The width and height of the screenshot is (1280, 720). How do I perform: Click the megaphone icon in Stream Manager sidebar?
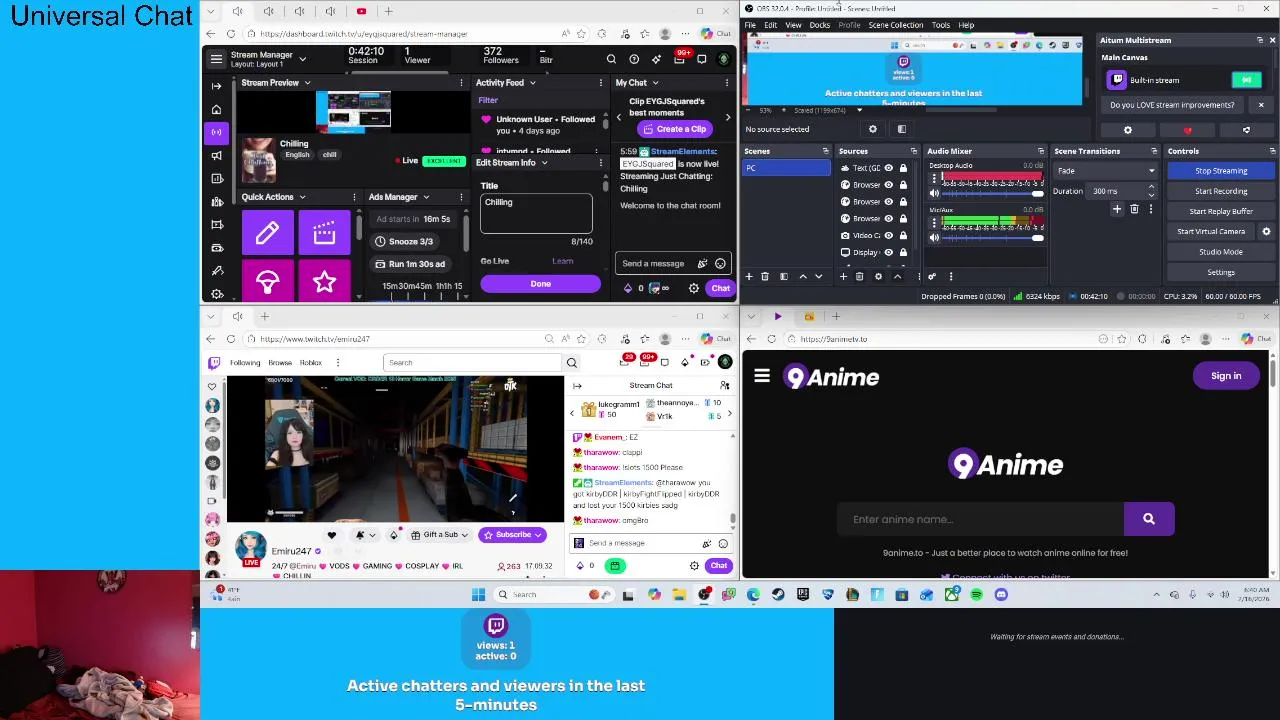[216, 155]
